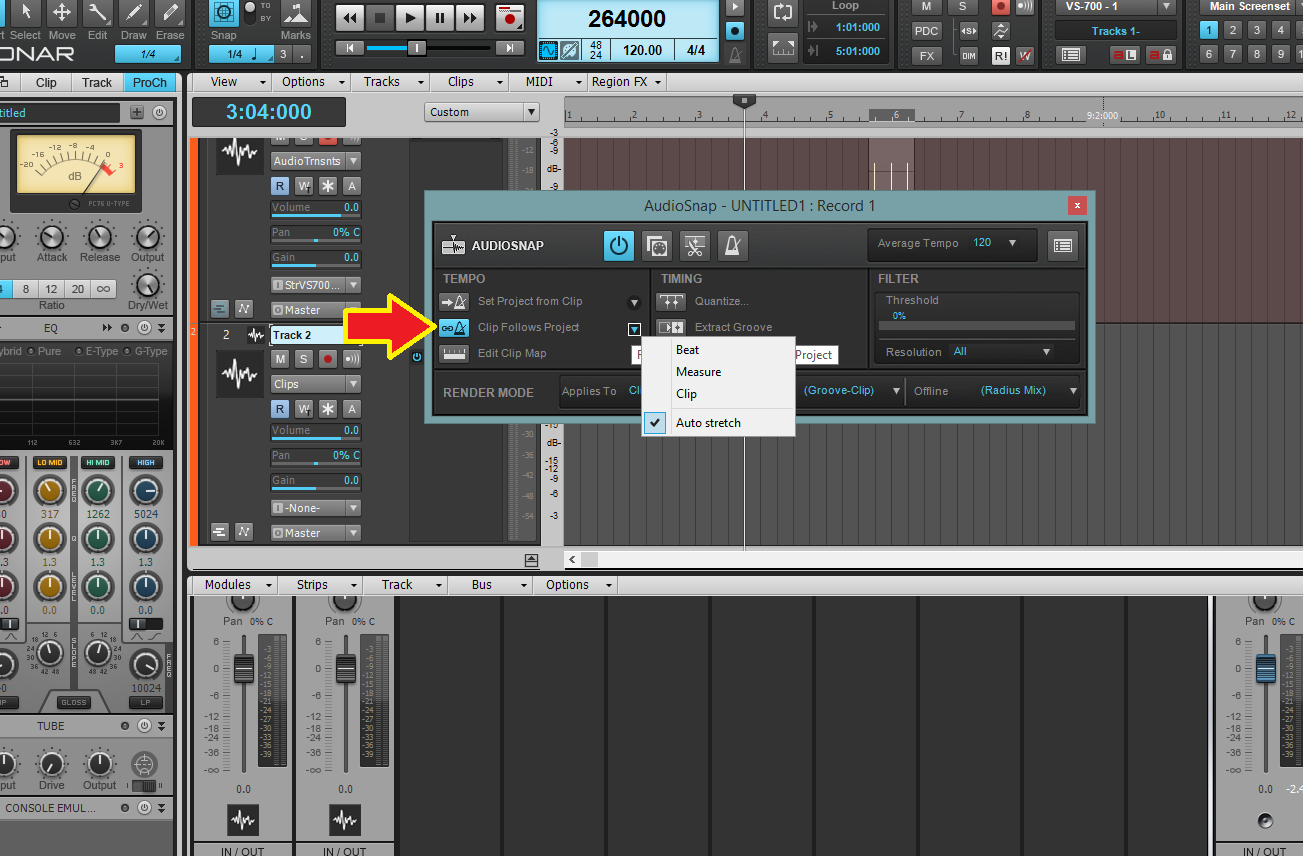The height and width of the screenshot is (856, 1303).
Task: Click AudioSnap split-beats scissors icon
Action: click(x=695, y=245)
